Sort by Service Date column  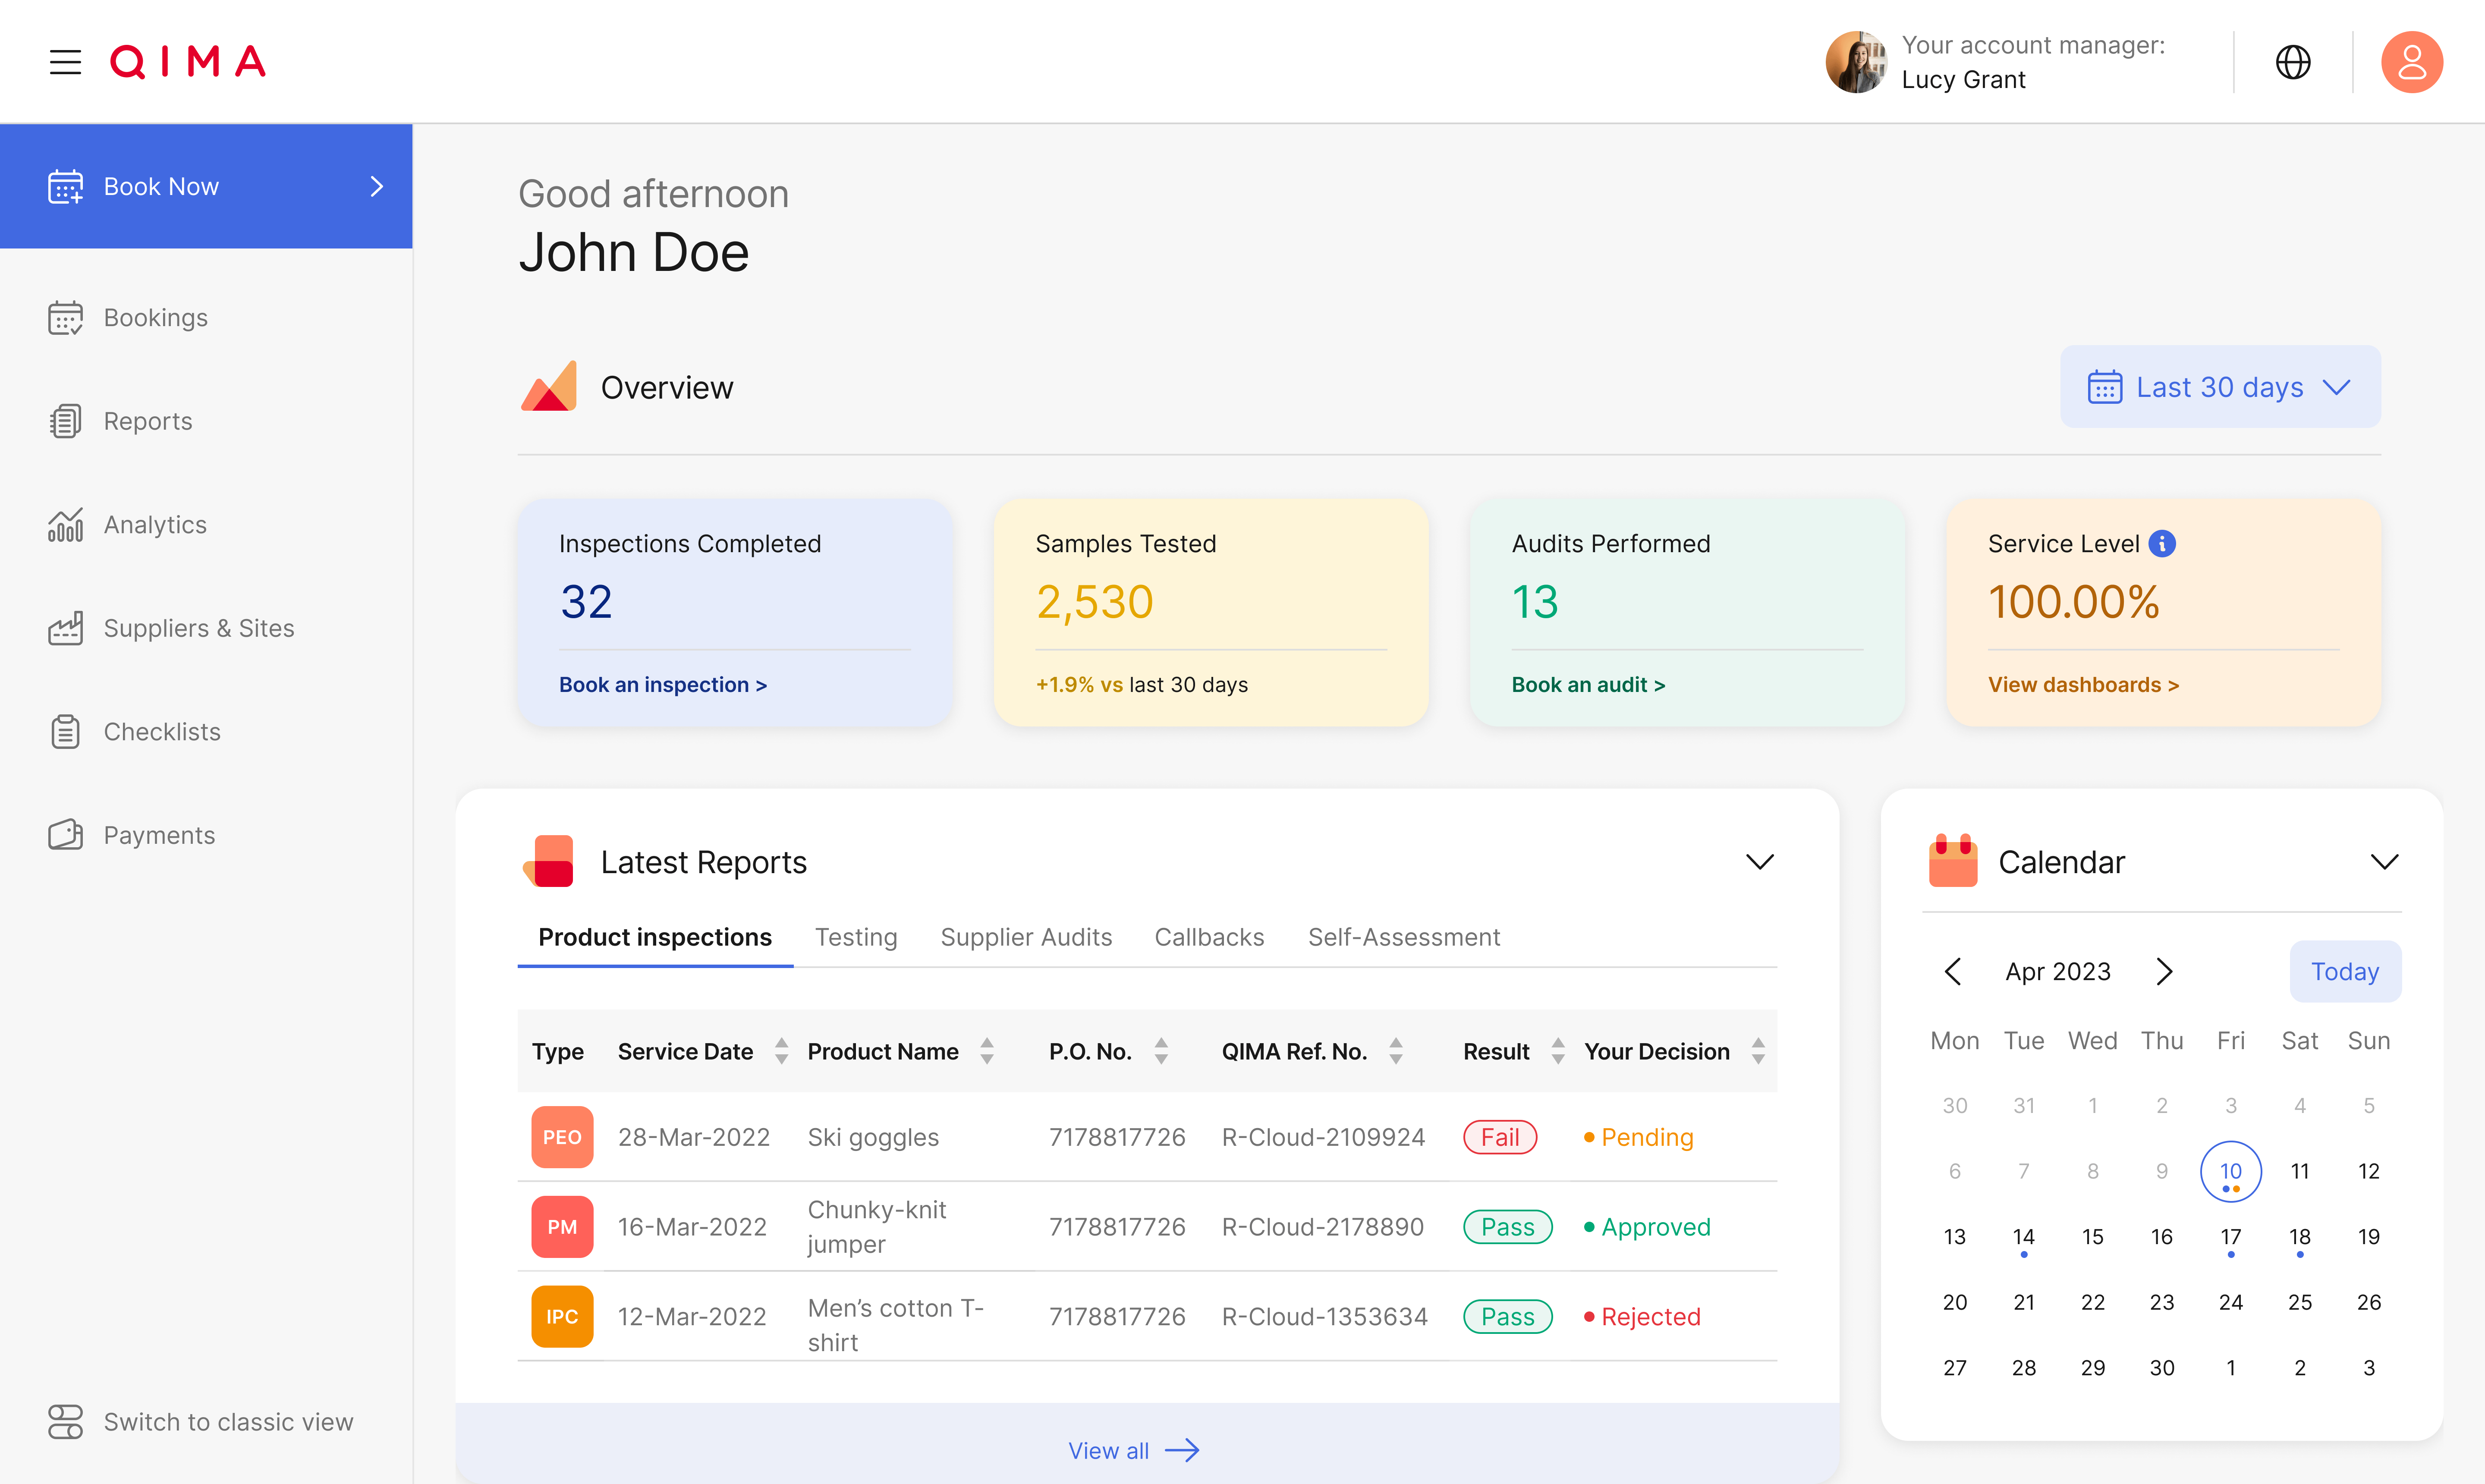[781, 1051]
